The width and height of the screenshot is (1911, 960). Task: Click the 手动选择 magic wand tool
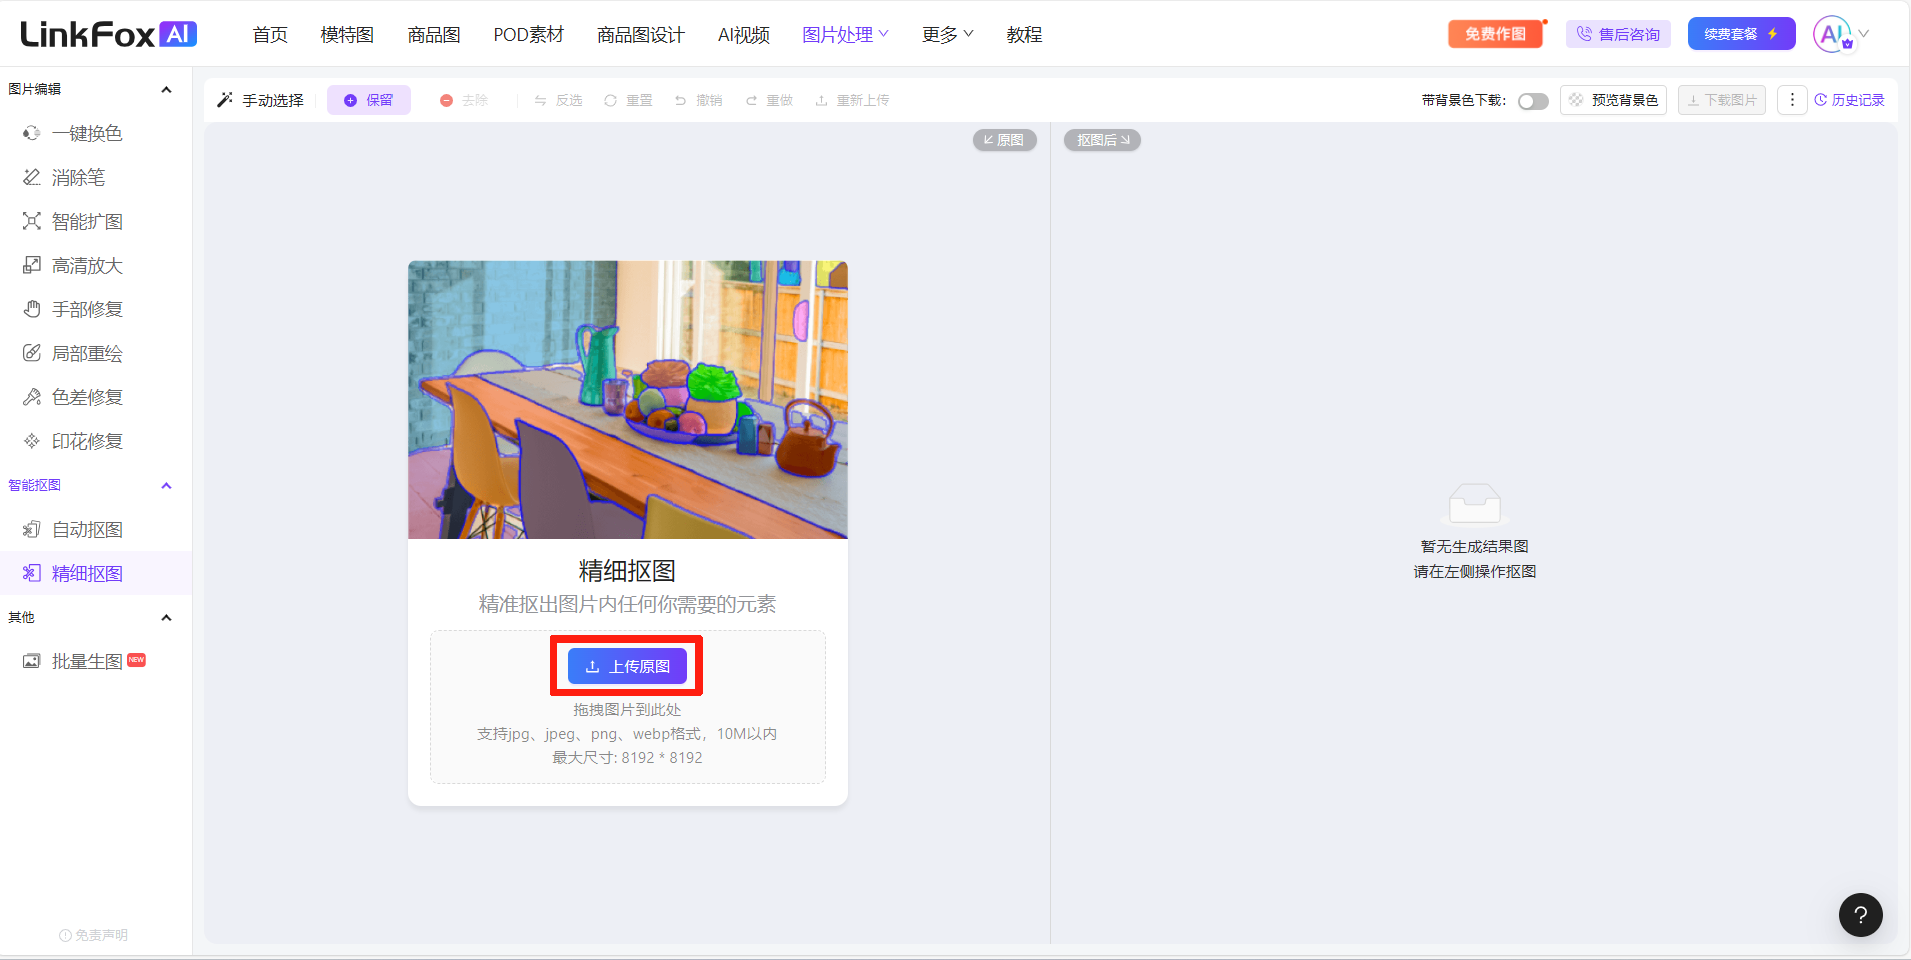tap(260, 100)
